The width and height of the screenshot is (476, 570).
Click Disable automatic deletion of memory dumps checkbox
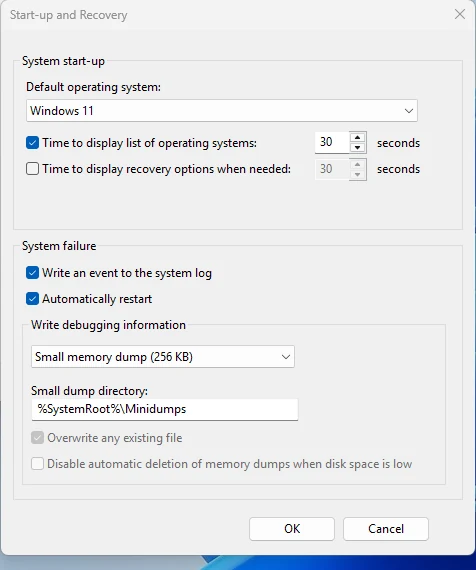[37, 464]
